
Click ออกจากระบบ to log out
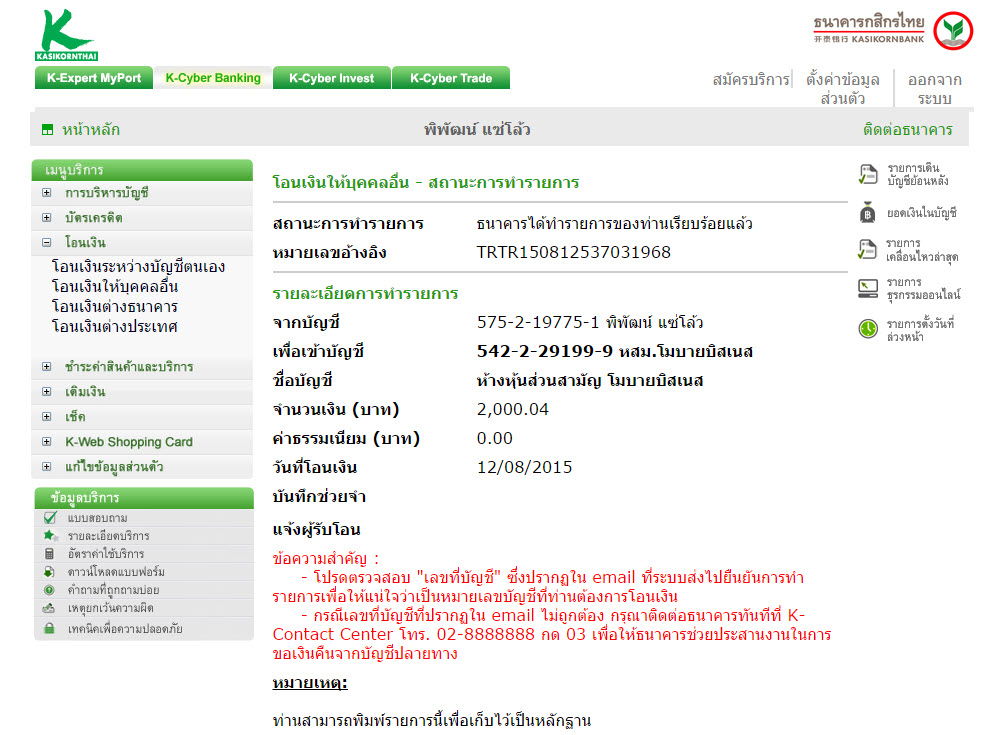coord(935,89)
